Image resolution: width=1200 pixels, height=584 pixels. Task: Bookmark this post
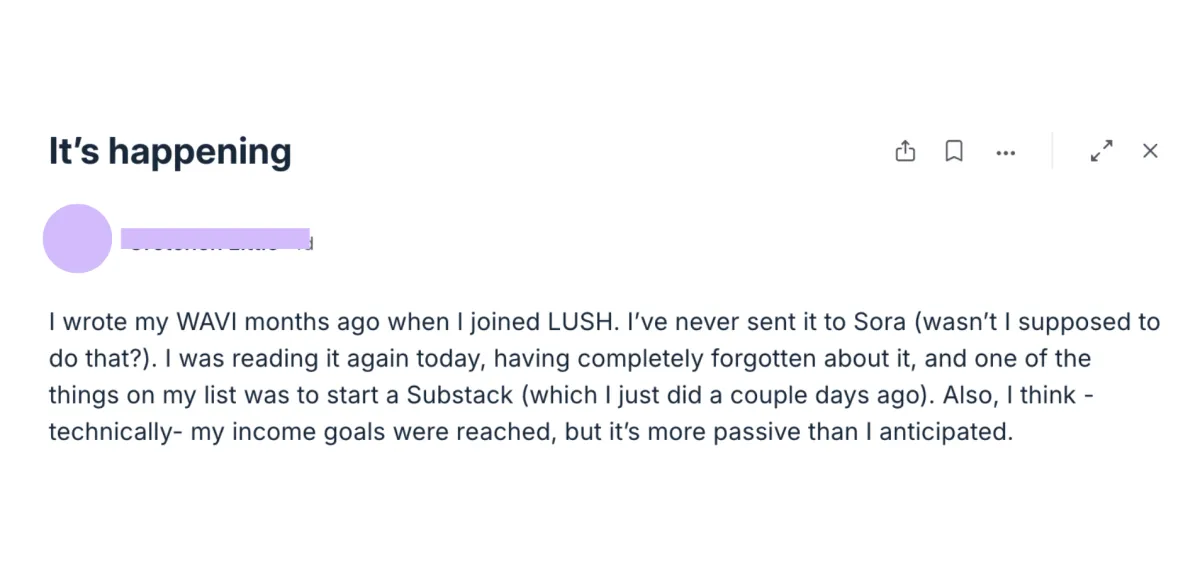(954, 152)
